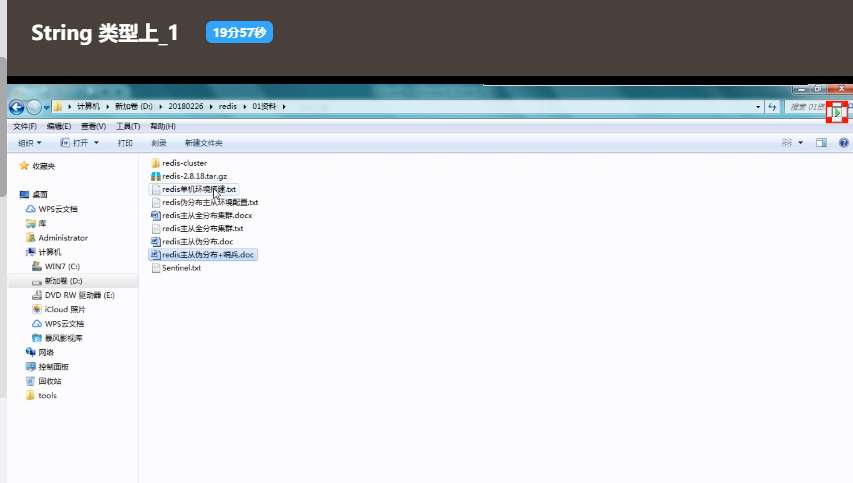
Task: Select the redis breadcrumb segment
Action: point(227,106)
